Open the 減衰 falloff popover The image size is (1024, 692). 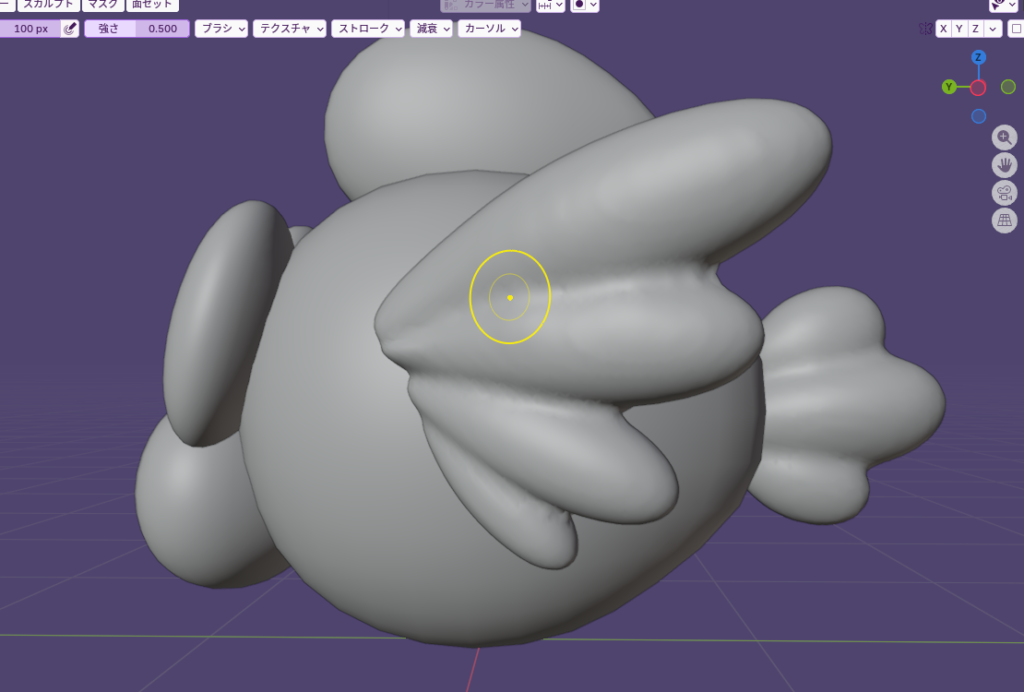coord(430,29)
